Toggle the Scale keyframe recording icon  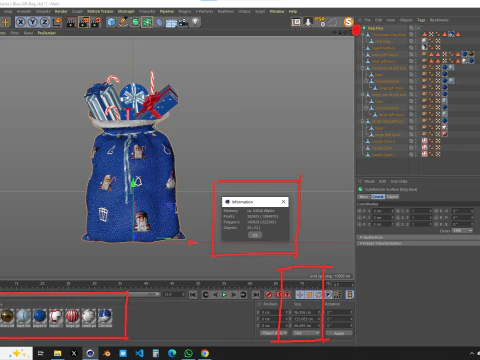309,295
